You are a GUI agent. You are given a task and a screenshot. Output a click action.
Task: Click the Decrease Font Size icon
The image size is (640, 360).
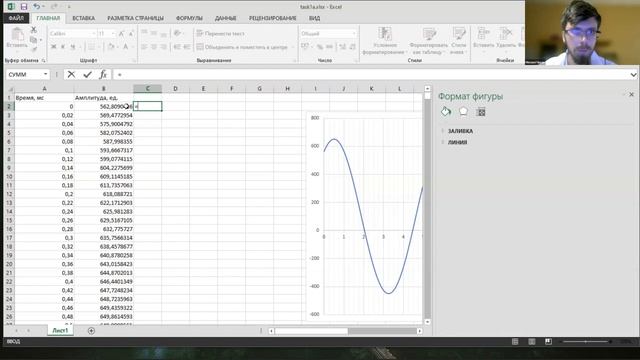[131, 33]
